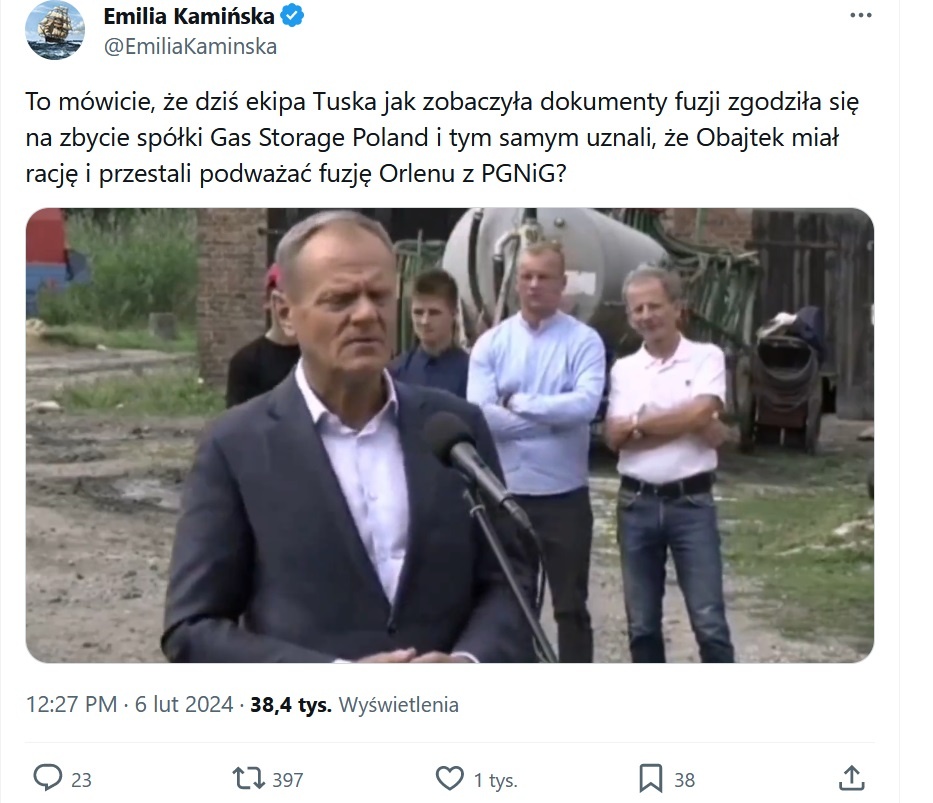
Task: Click the 397 reposts count
Action: click(288, 780)
